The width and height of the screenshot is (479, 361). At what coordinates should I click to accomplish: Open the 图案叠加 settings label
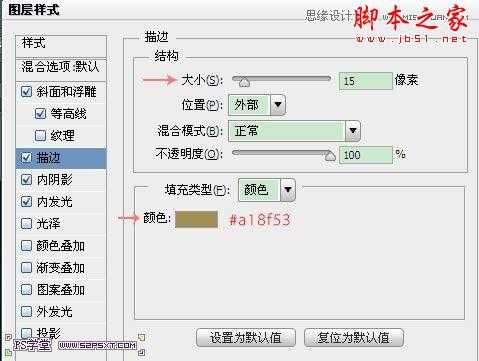tap(61, 290)
